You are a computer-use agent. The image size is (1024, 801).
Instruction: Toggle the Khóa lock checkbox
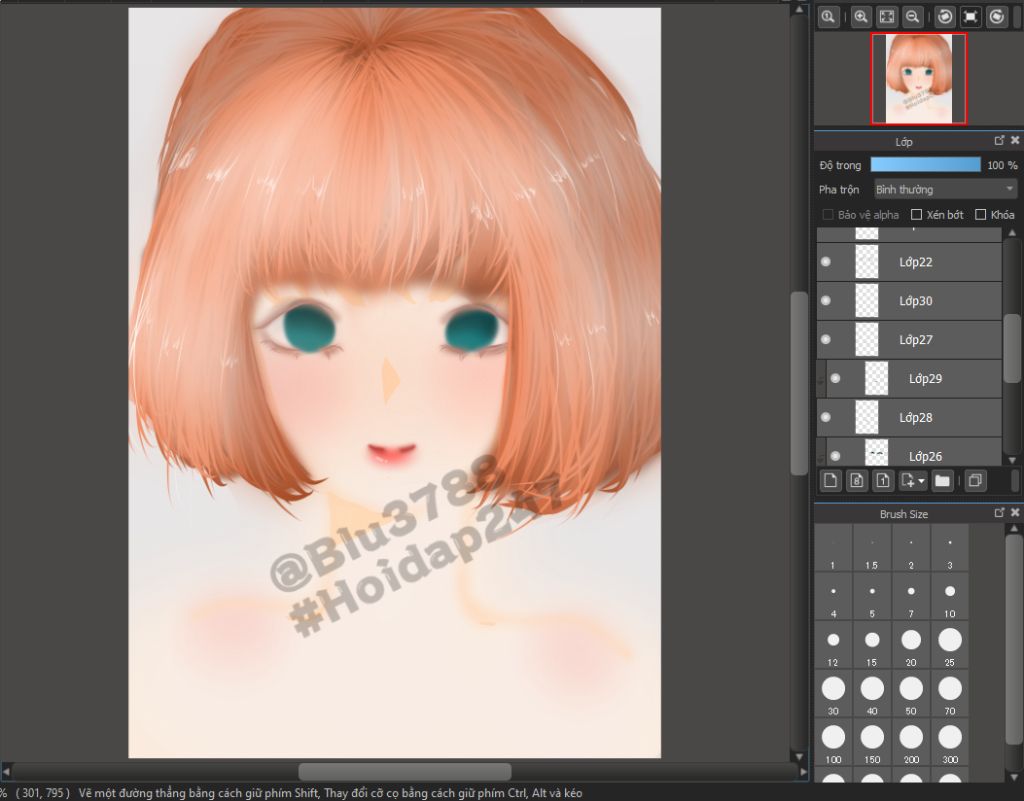(980, 215)
